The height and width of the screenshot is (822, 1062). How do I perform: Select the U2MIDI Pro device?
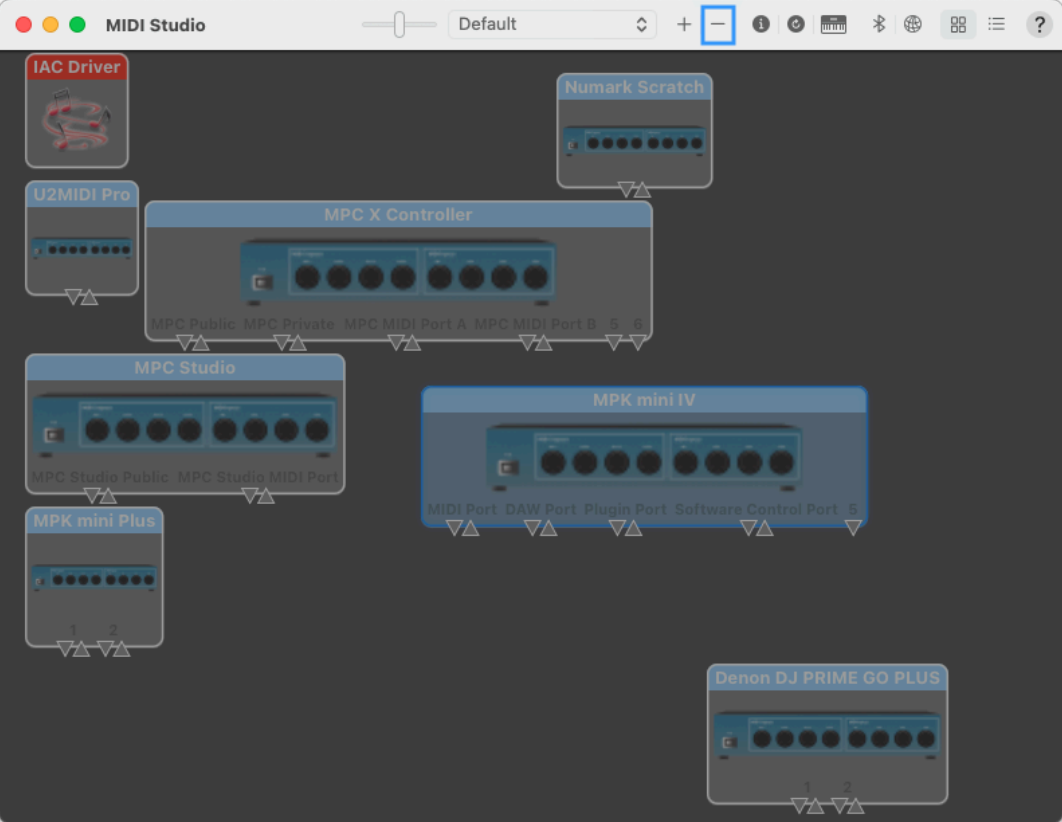(x=82, y=238)
